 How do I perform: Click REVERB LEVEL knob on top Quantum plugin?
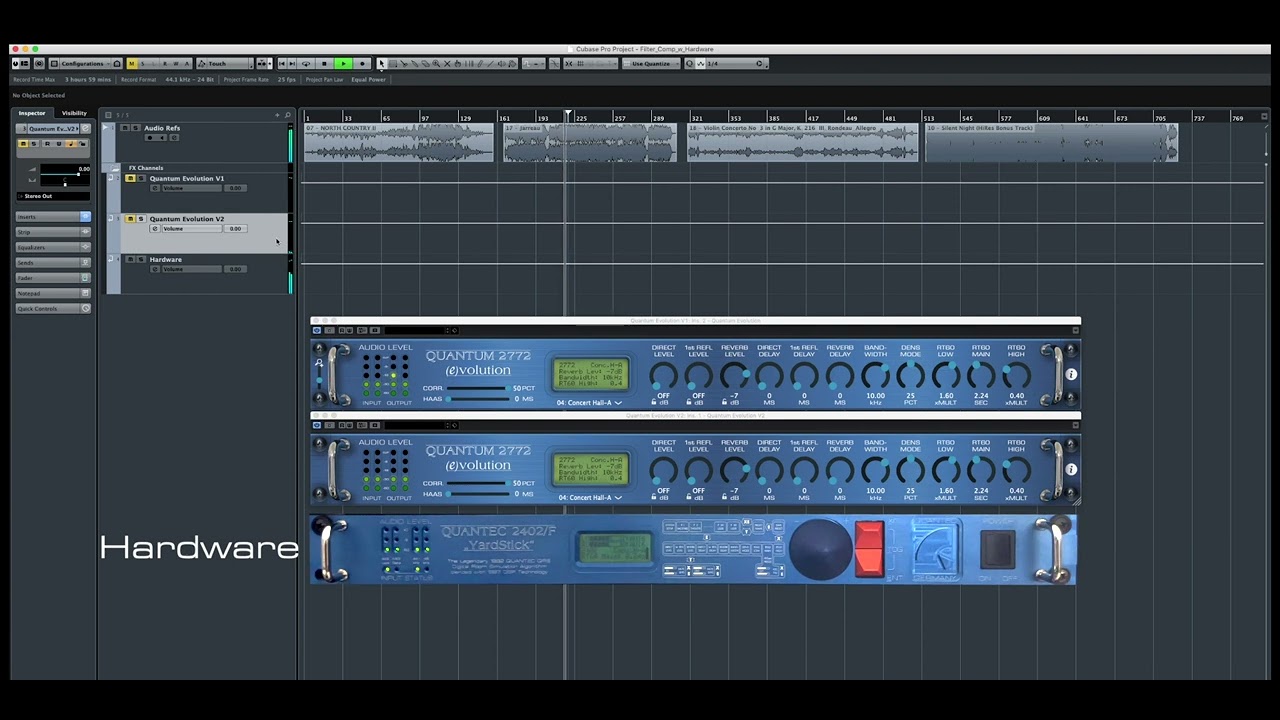click(734, 376)
